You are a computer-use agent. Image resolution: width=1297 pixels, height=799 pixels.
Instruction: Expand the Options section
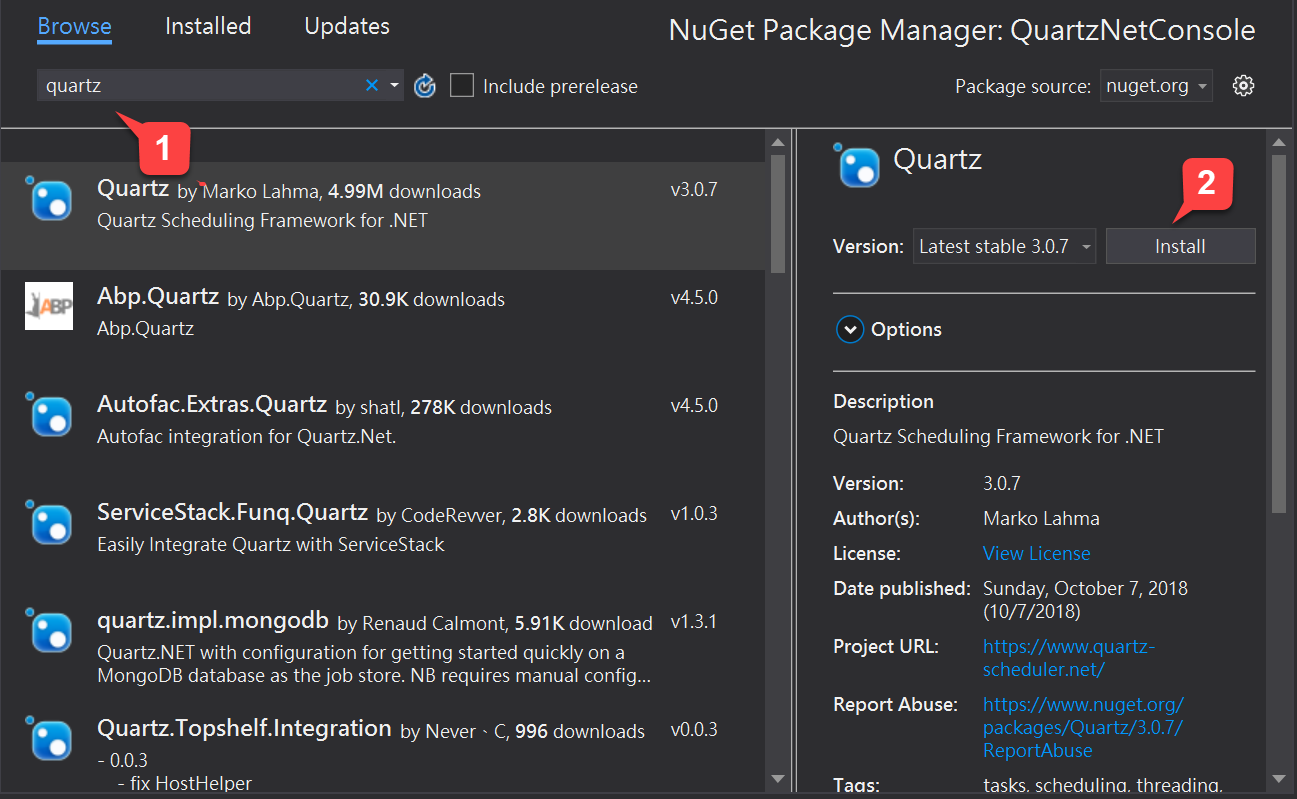[x=850, y=330]
